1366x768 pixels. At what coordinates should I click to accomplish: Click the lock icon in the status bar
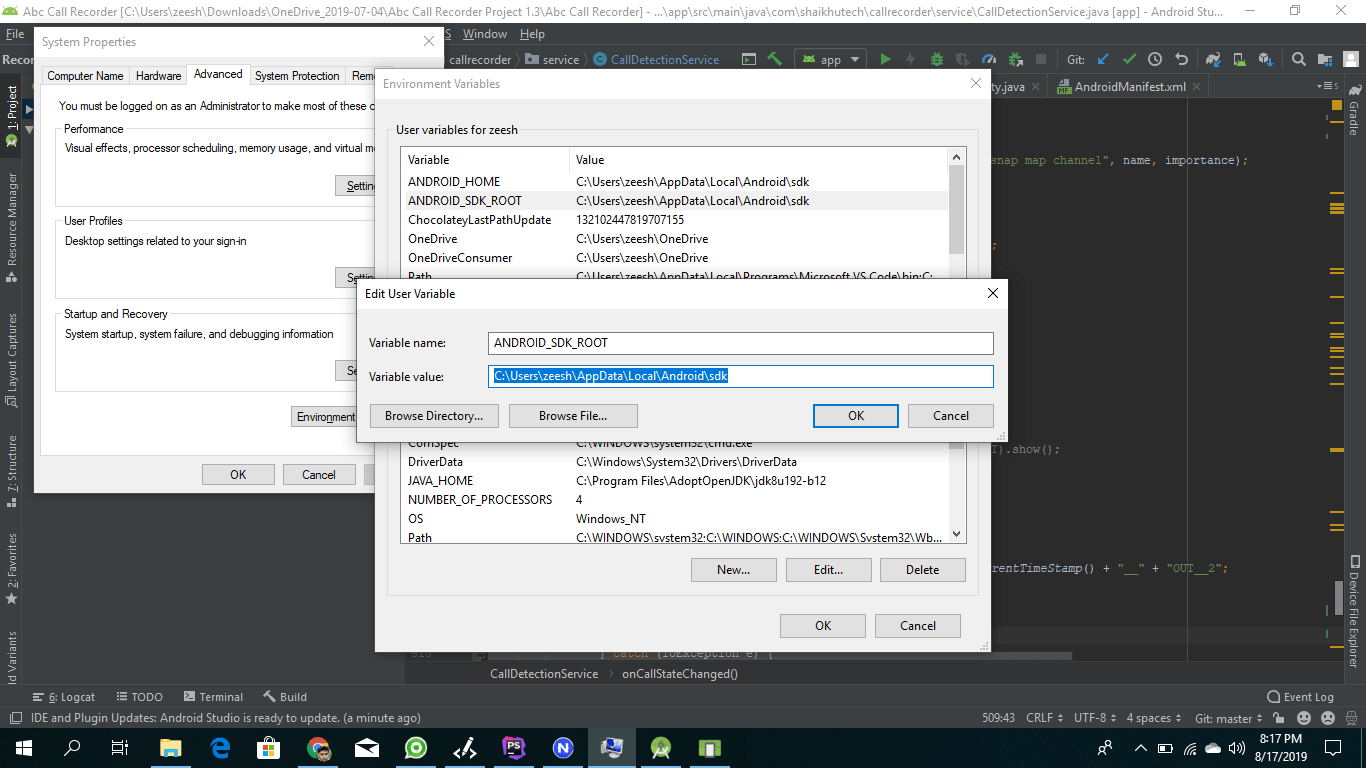(1279, 718)
